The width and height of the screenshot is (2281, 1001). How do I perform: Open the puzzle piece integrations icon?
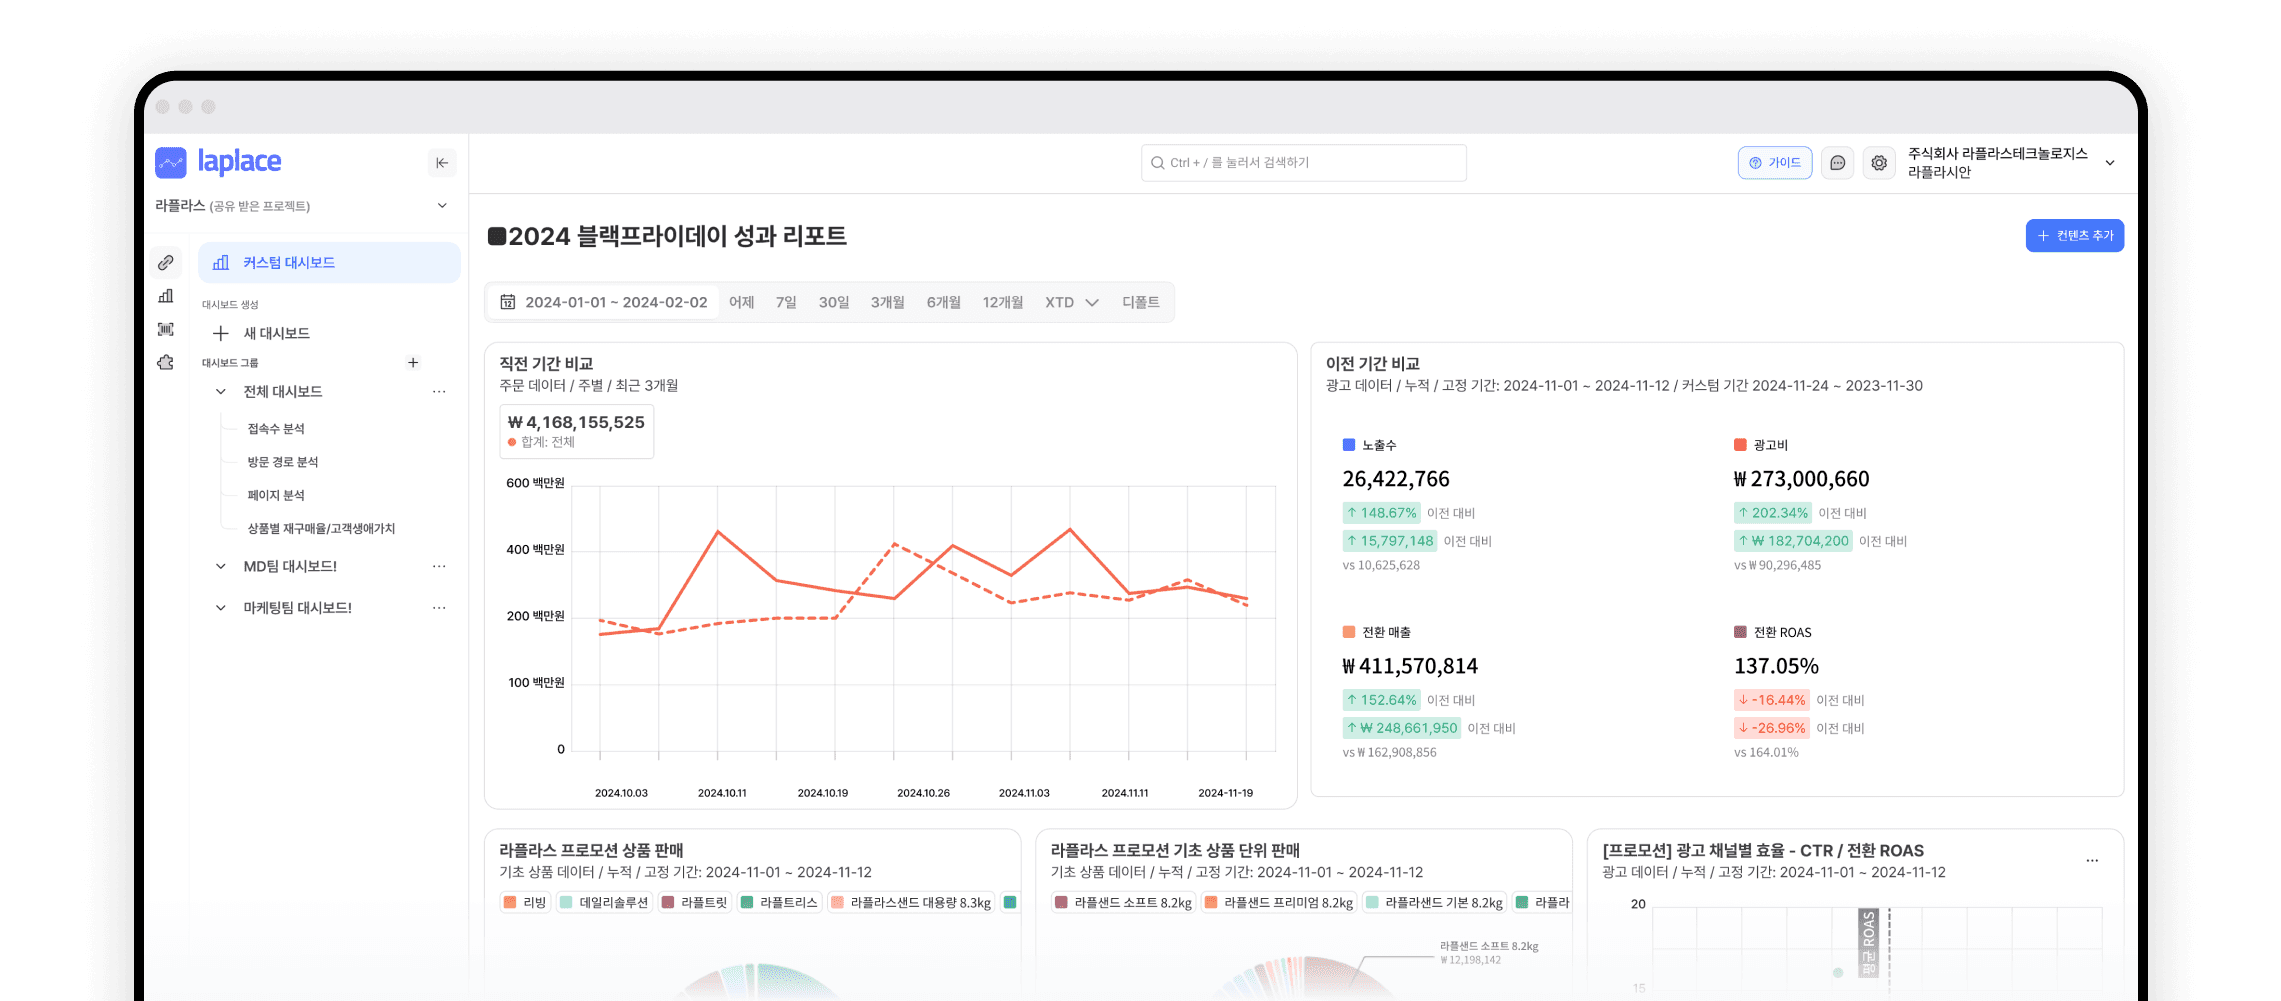point(166,362)
